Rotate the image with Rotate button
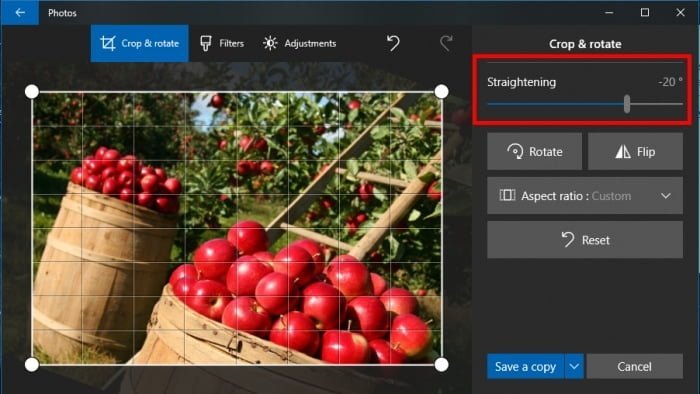 [534, 151]
